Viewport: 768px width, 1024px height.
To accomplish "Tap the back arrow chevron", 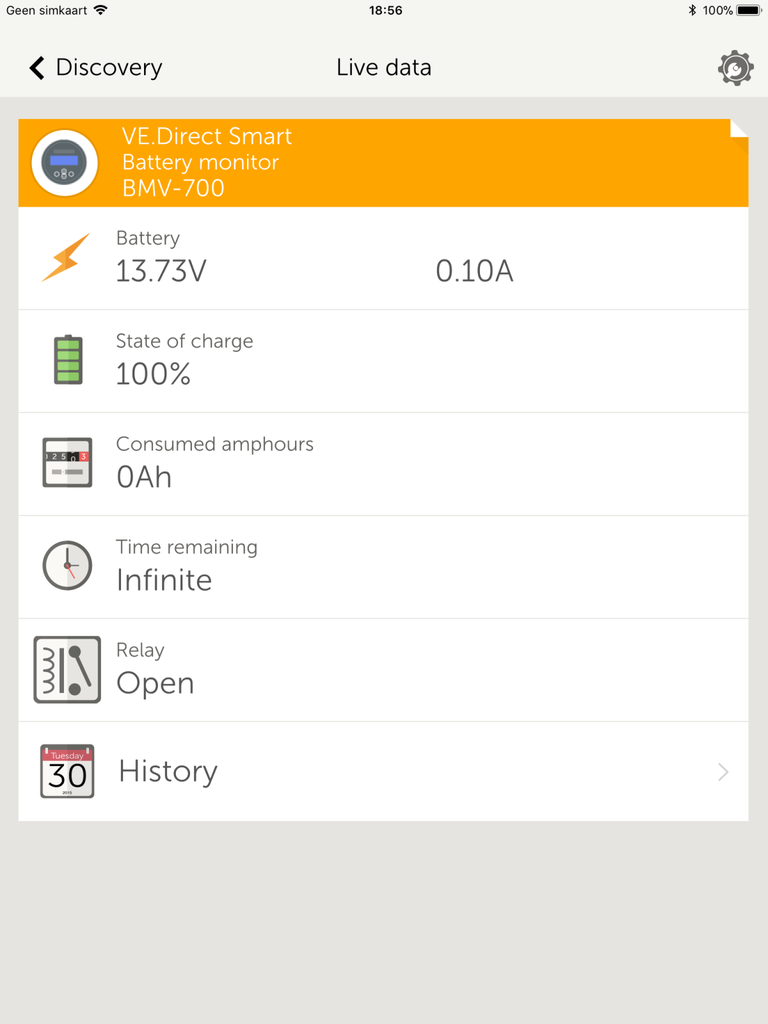I will 37,67.
